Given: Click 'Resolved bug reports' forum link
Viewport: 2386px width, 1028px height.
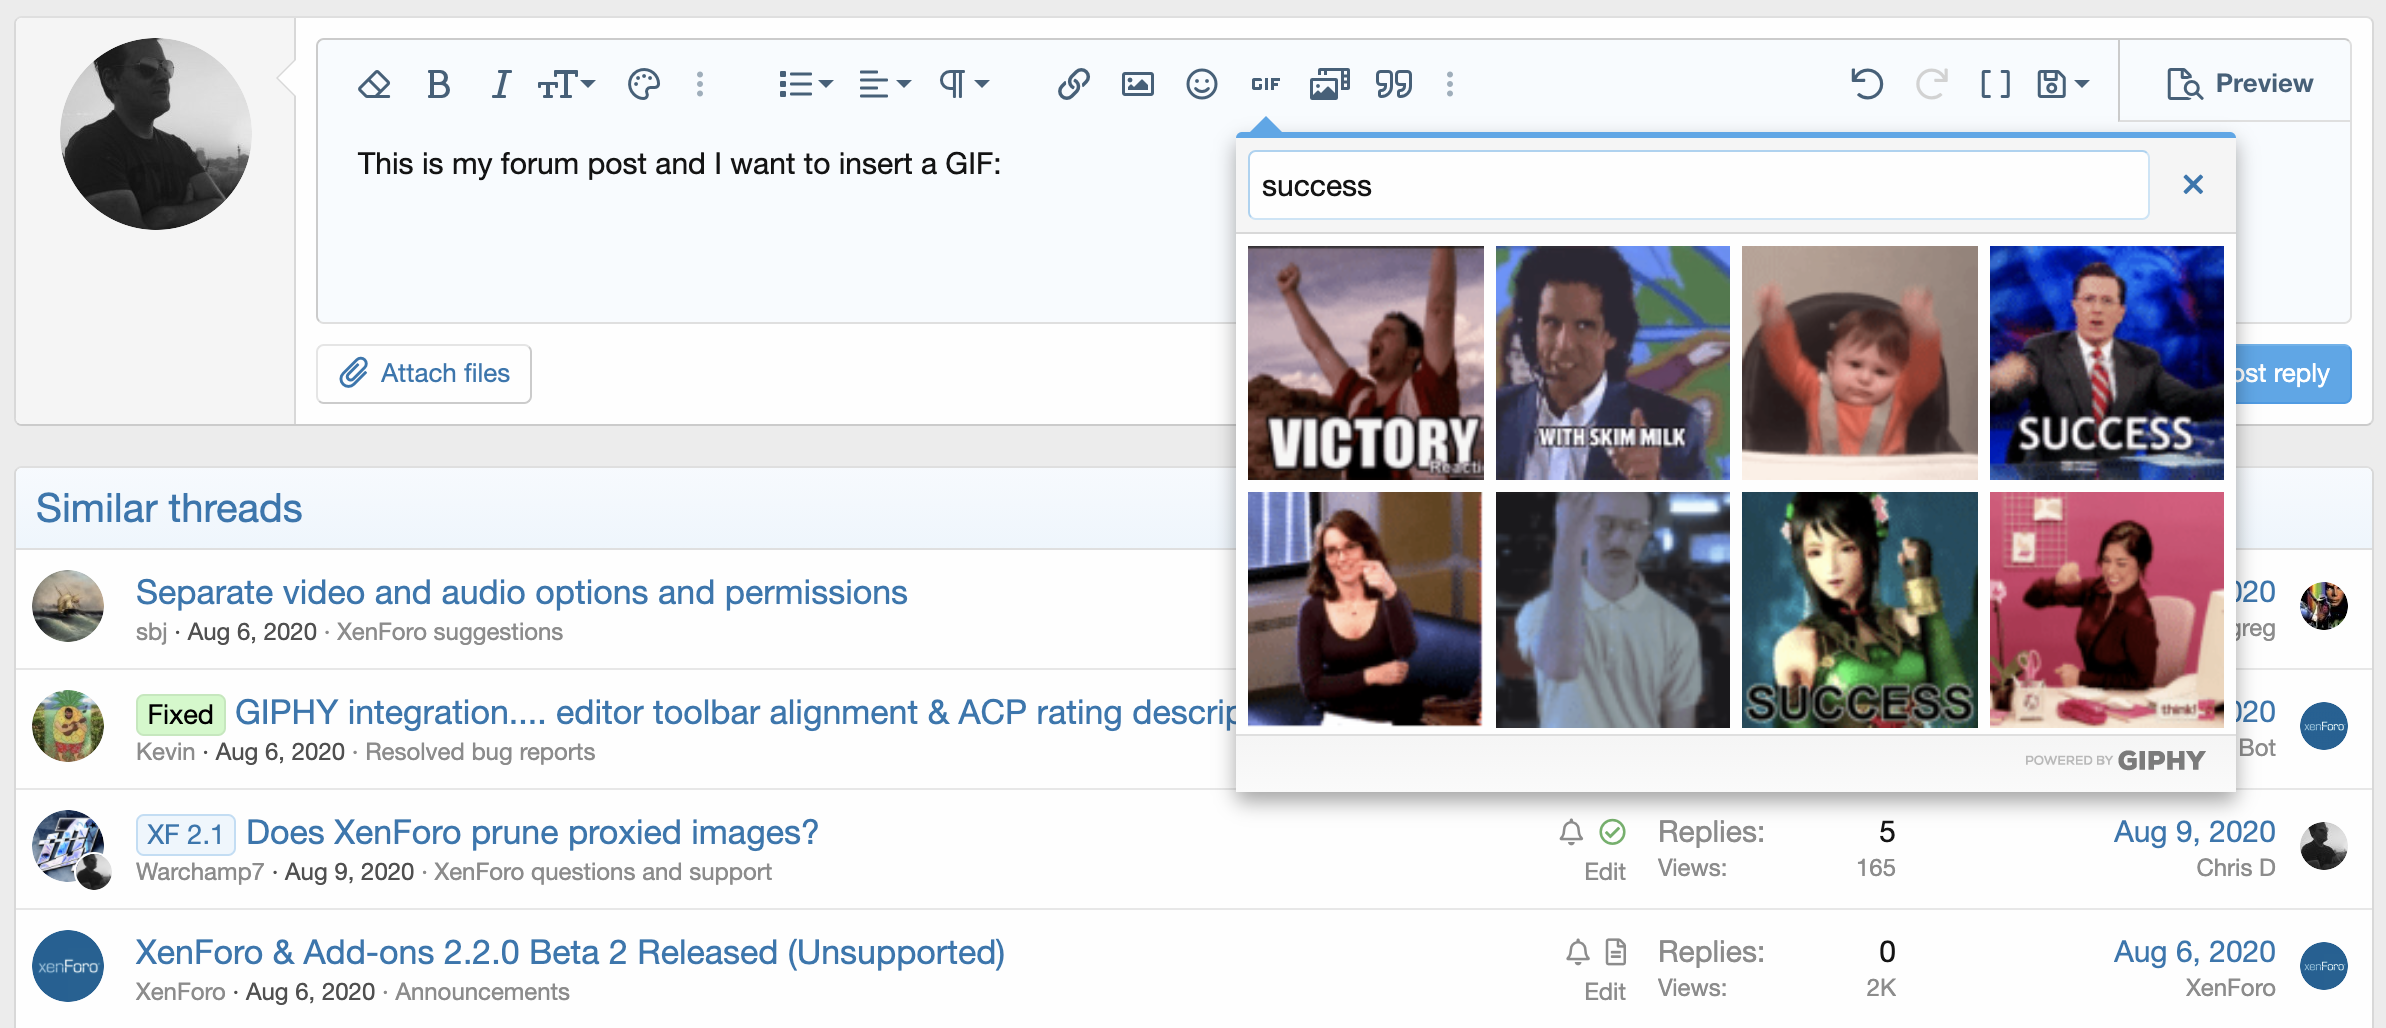Looking at the screenshot, I should coord(480,752).
